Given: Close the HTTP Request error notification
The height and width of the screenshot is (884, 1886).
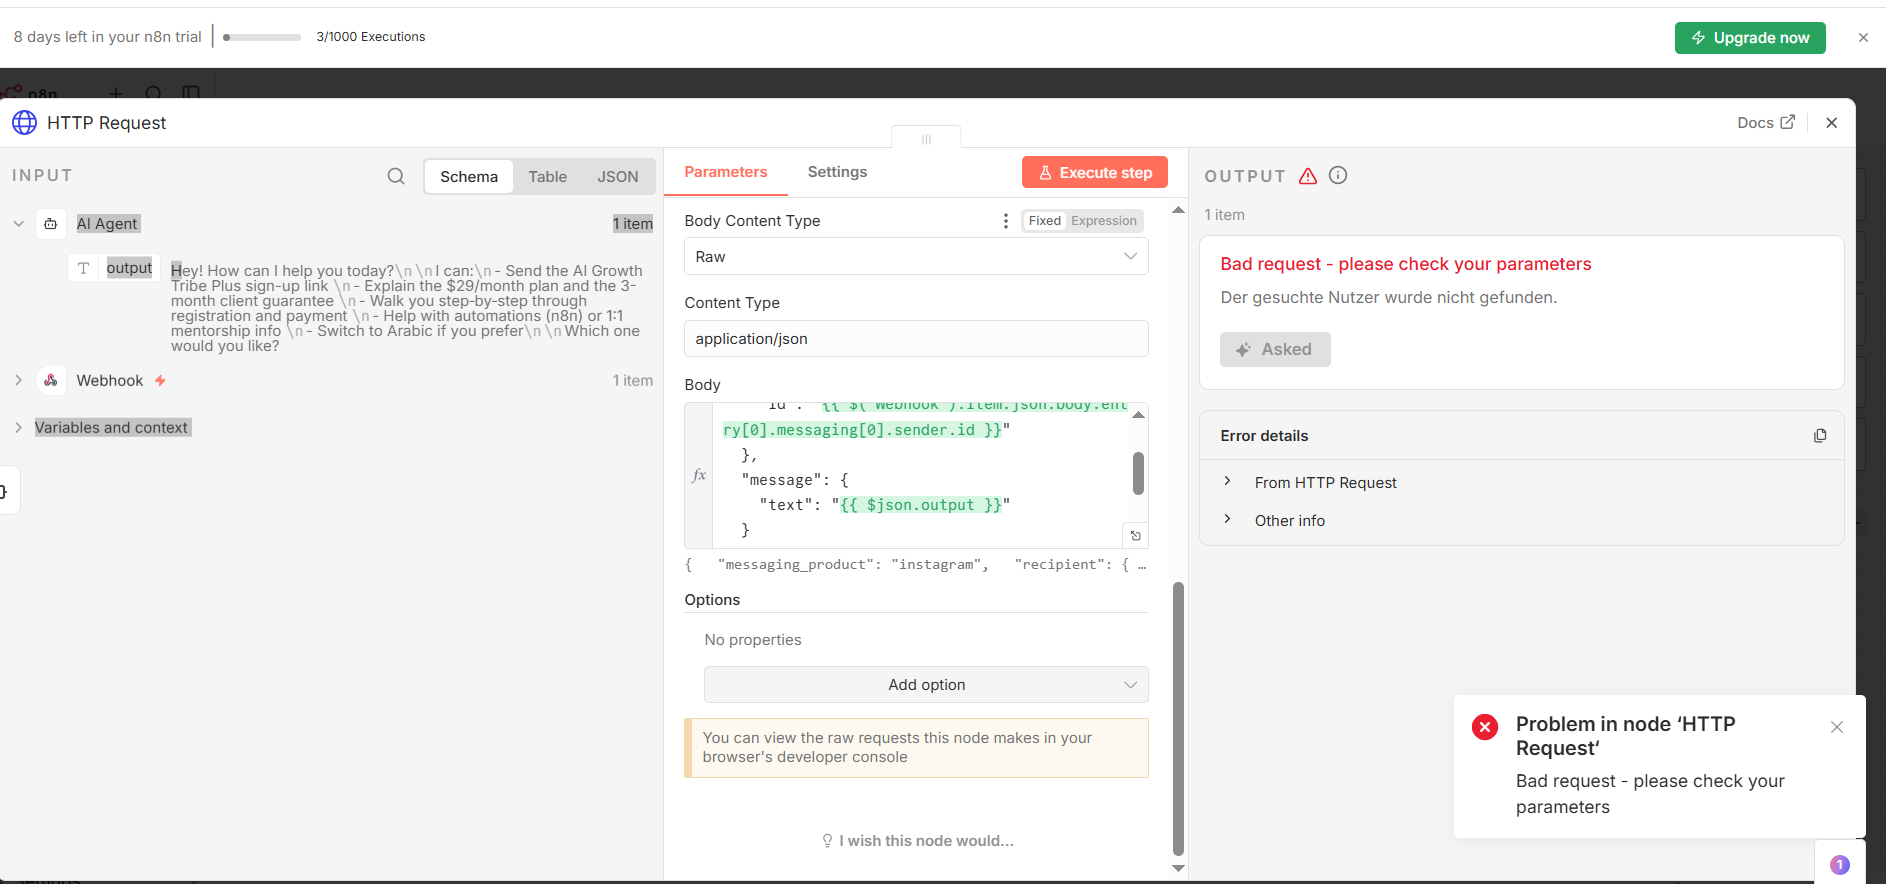Looking at the screenshot, I should (1837, 727).
